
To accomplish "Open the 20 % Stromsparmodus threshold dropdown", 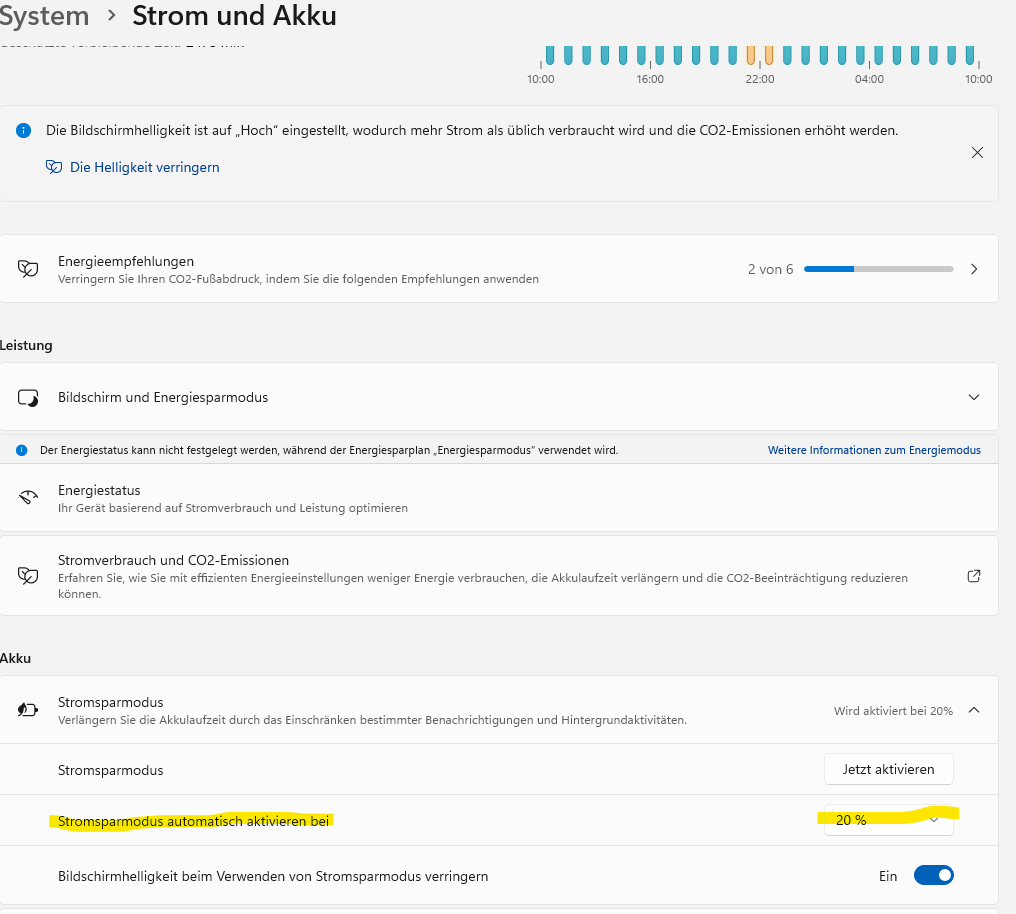I will point(888,821).
